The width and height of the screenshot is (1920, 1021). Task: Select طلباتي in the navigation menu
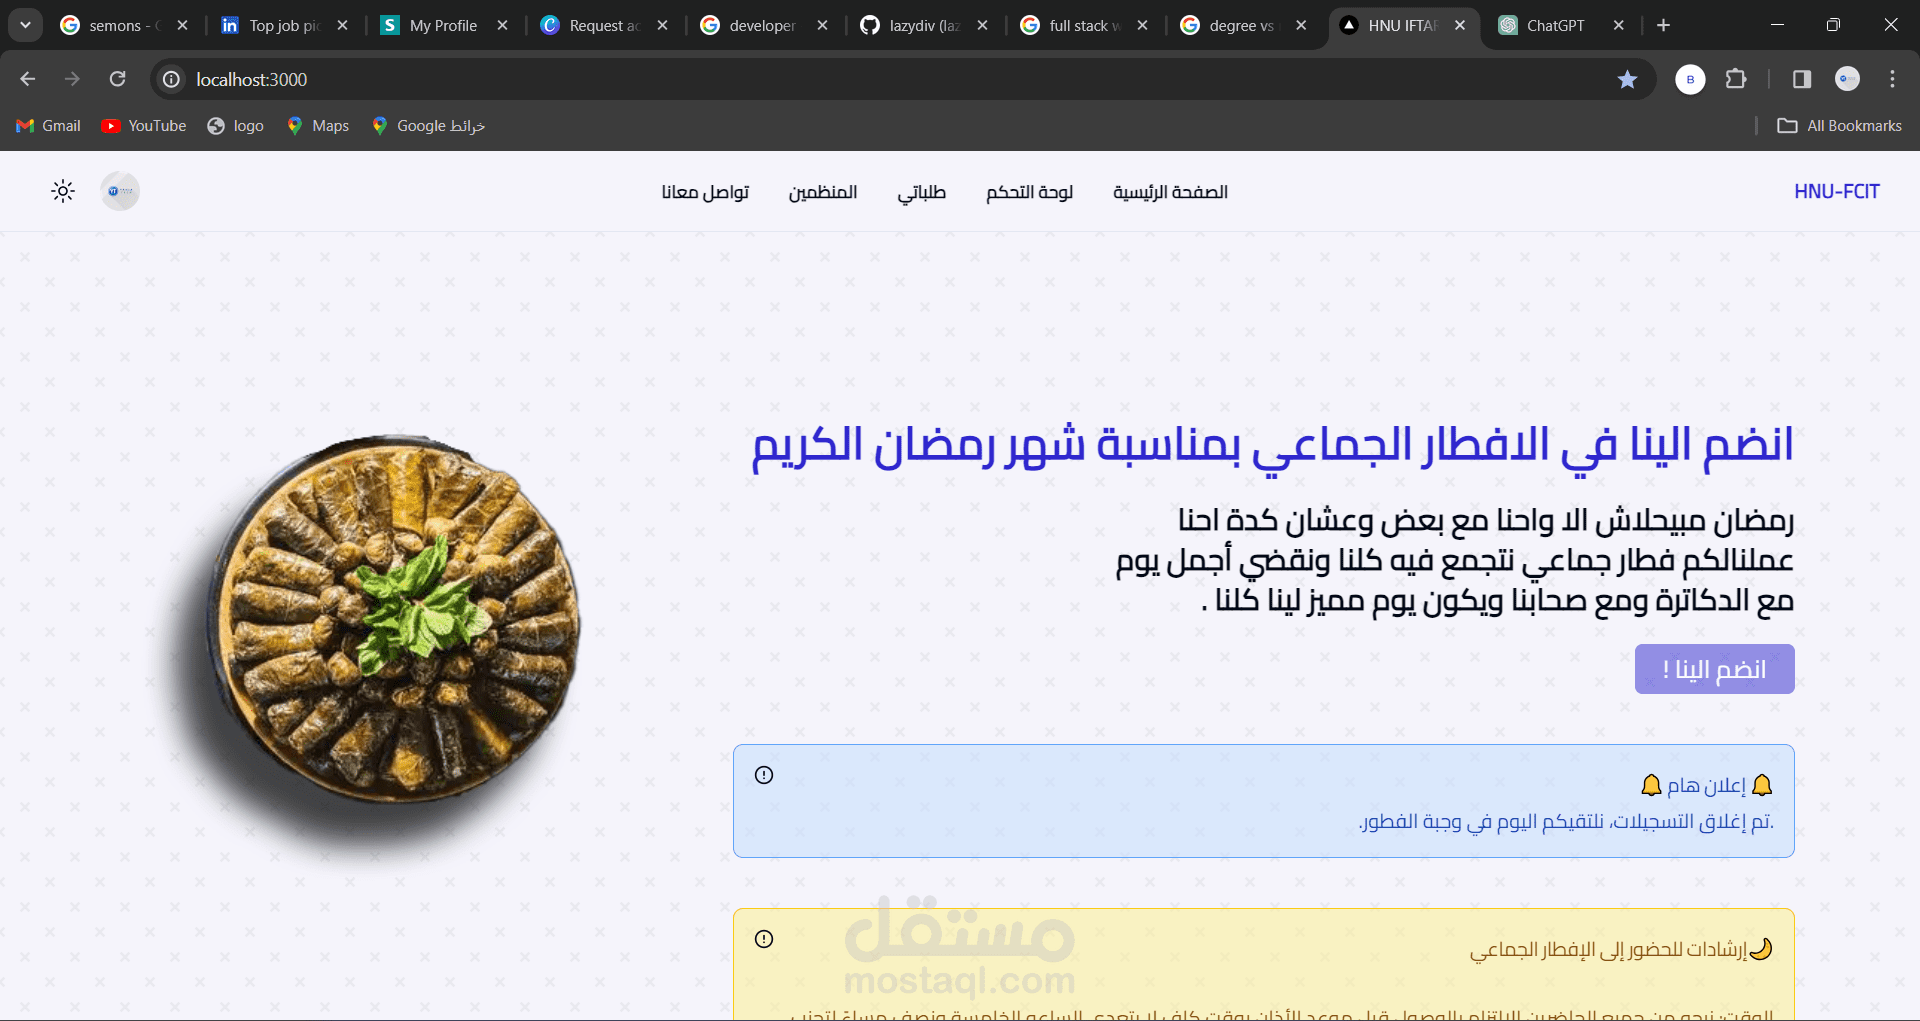point(922,192)
